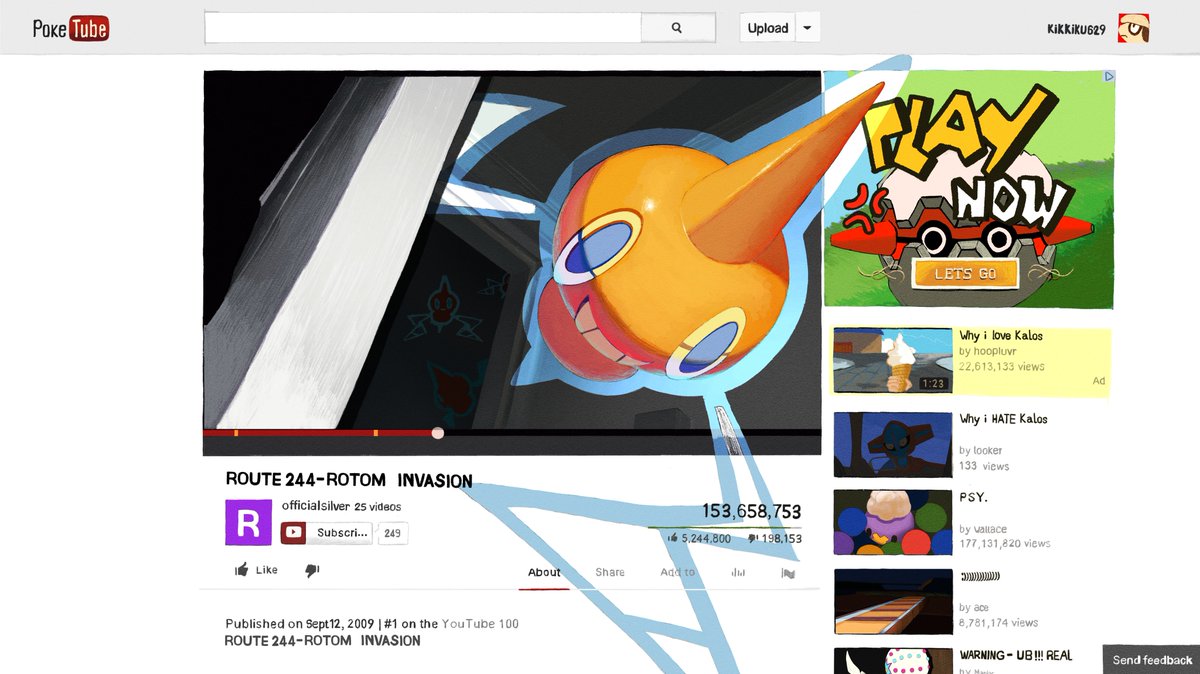Open the user avatar icon at top right
This screenshot has height=674, width=1200.
pos(1133,28)
